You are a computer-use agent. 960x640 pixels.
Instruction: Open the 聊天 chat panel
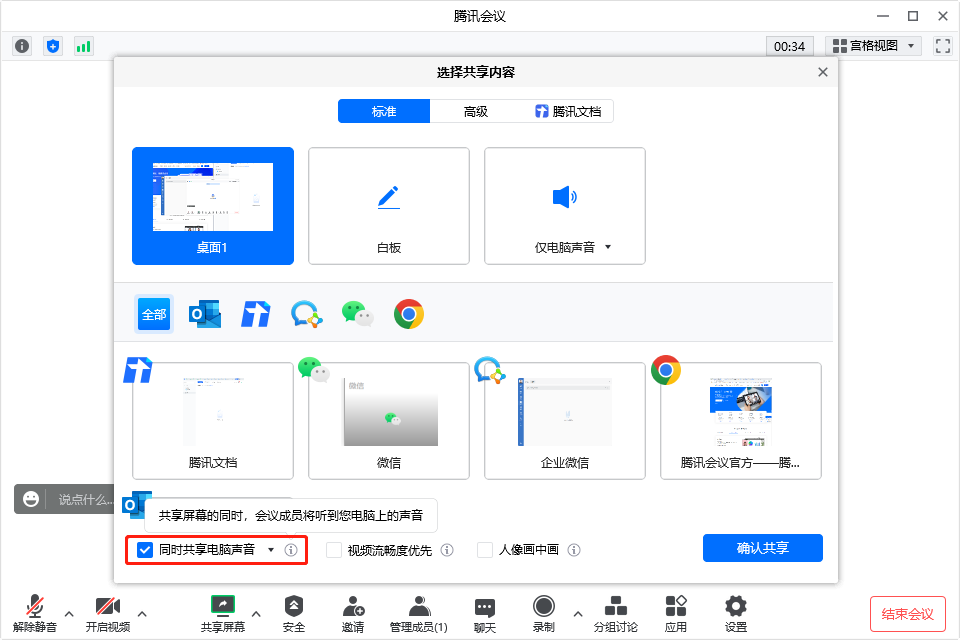click(485, 613)
